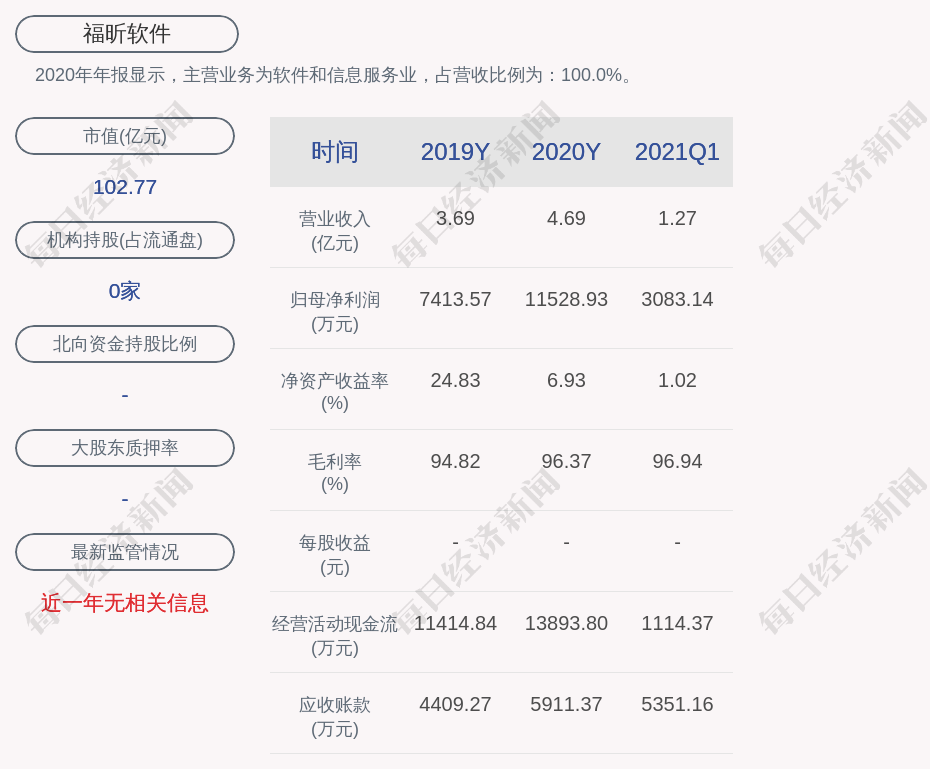This screenshot has height=769, width=930.
Task: Click the 应收账款(万元) row label
Action: point(335,717)
